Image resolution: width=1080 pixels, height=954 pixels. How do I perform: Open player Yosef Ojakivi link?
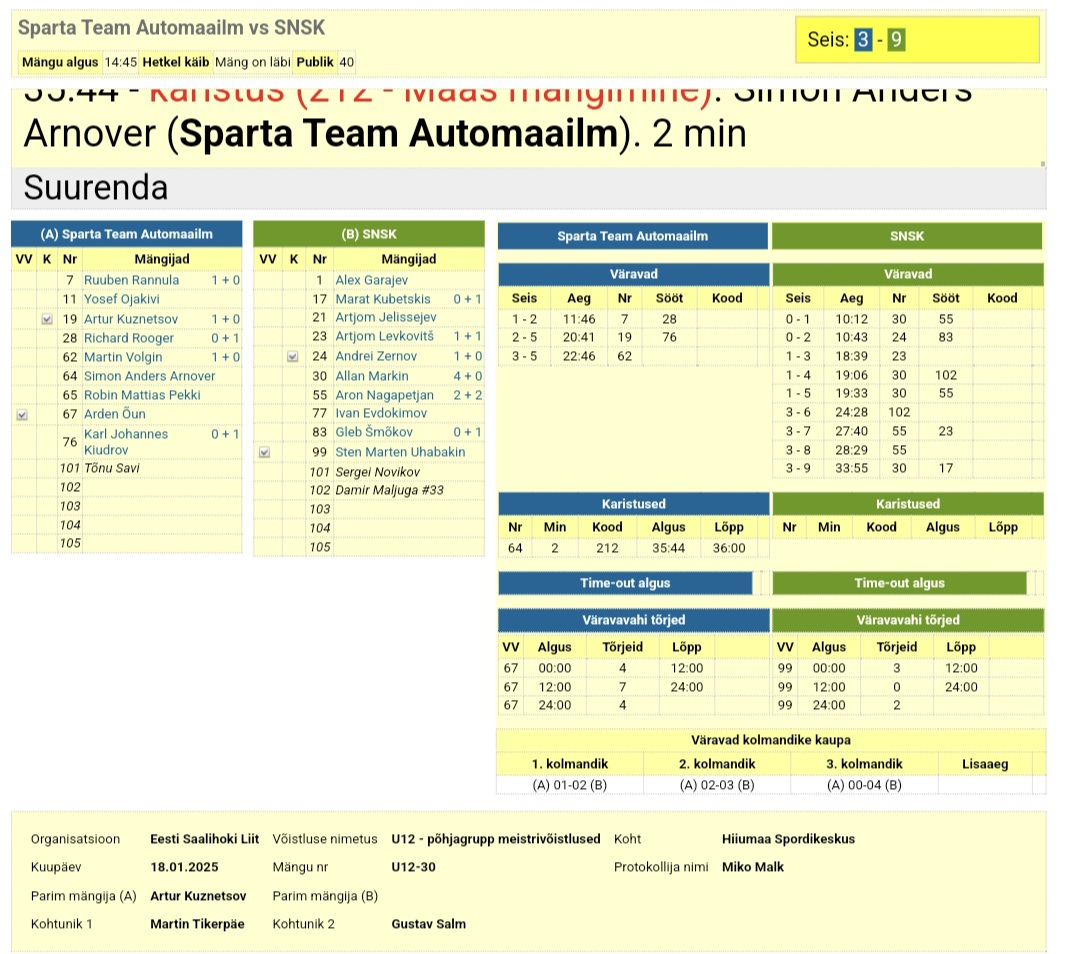tap(122, 299)
